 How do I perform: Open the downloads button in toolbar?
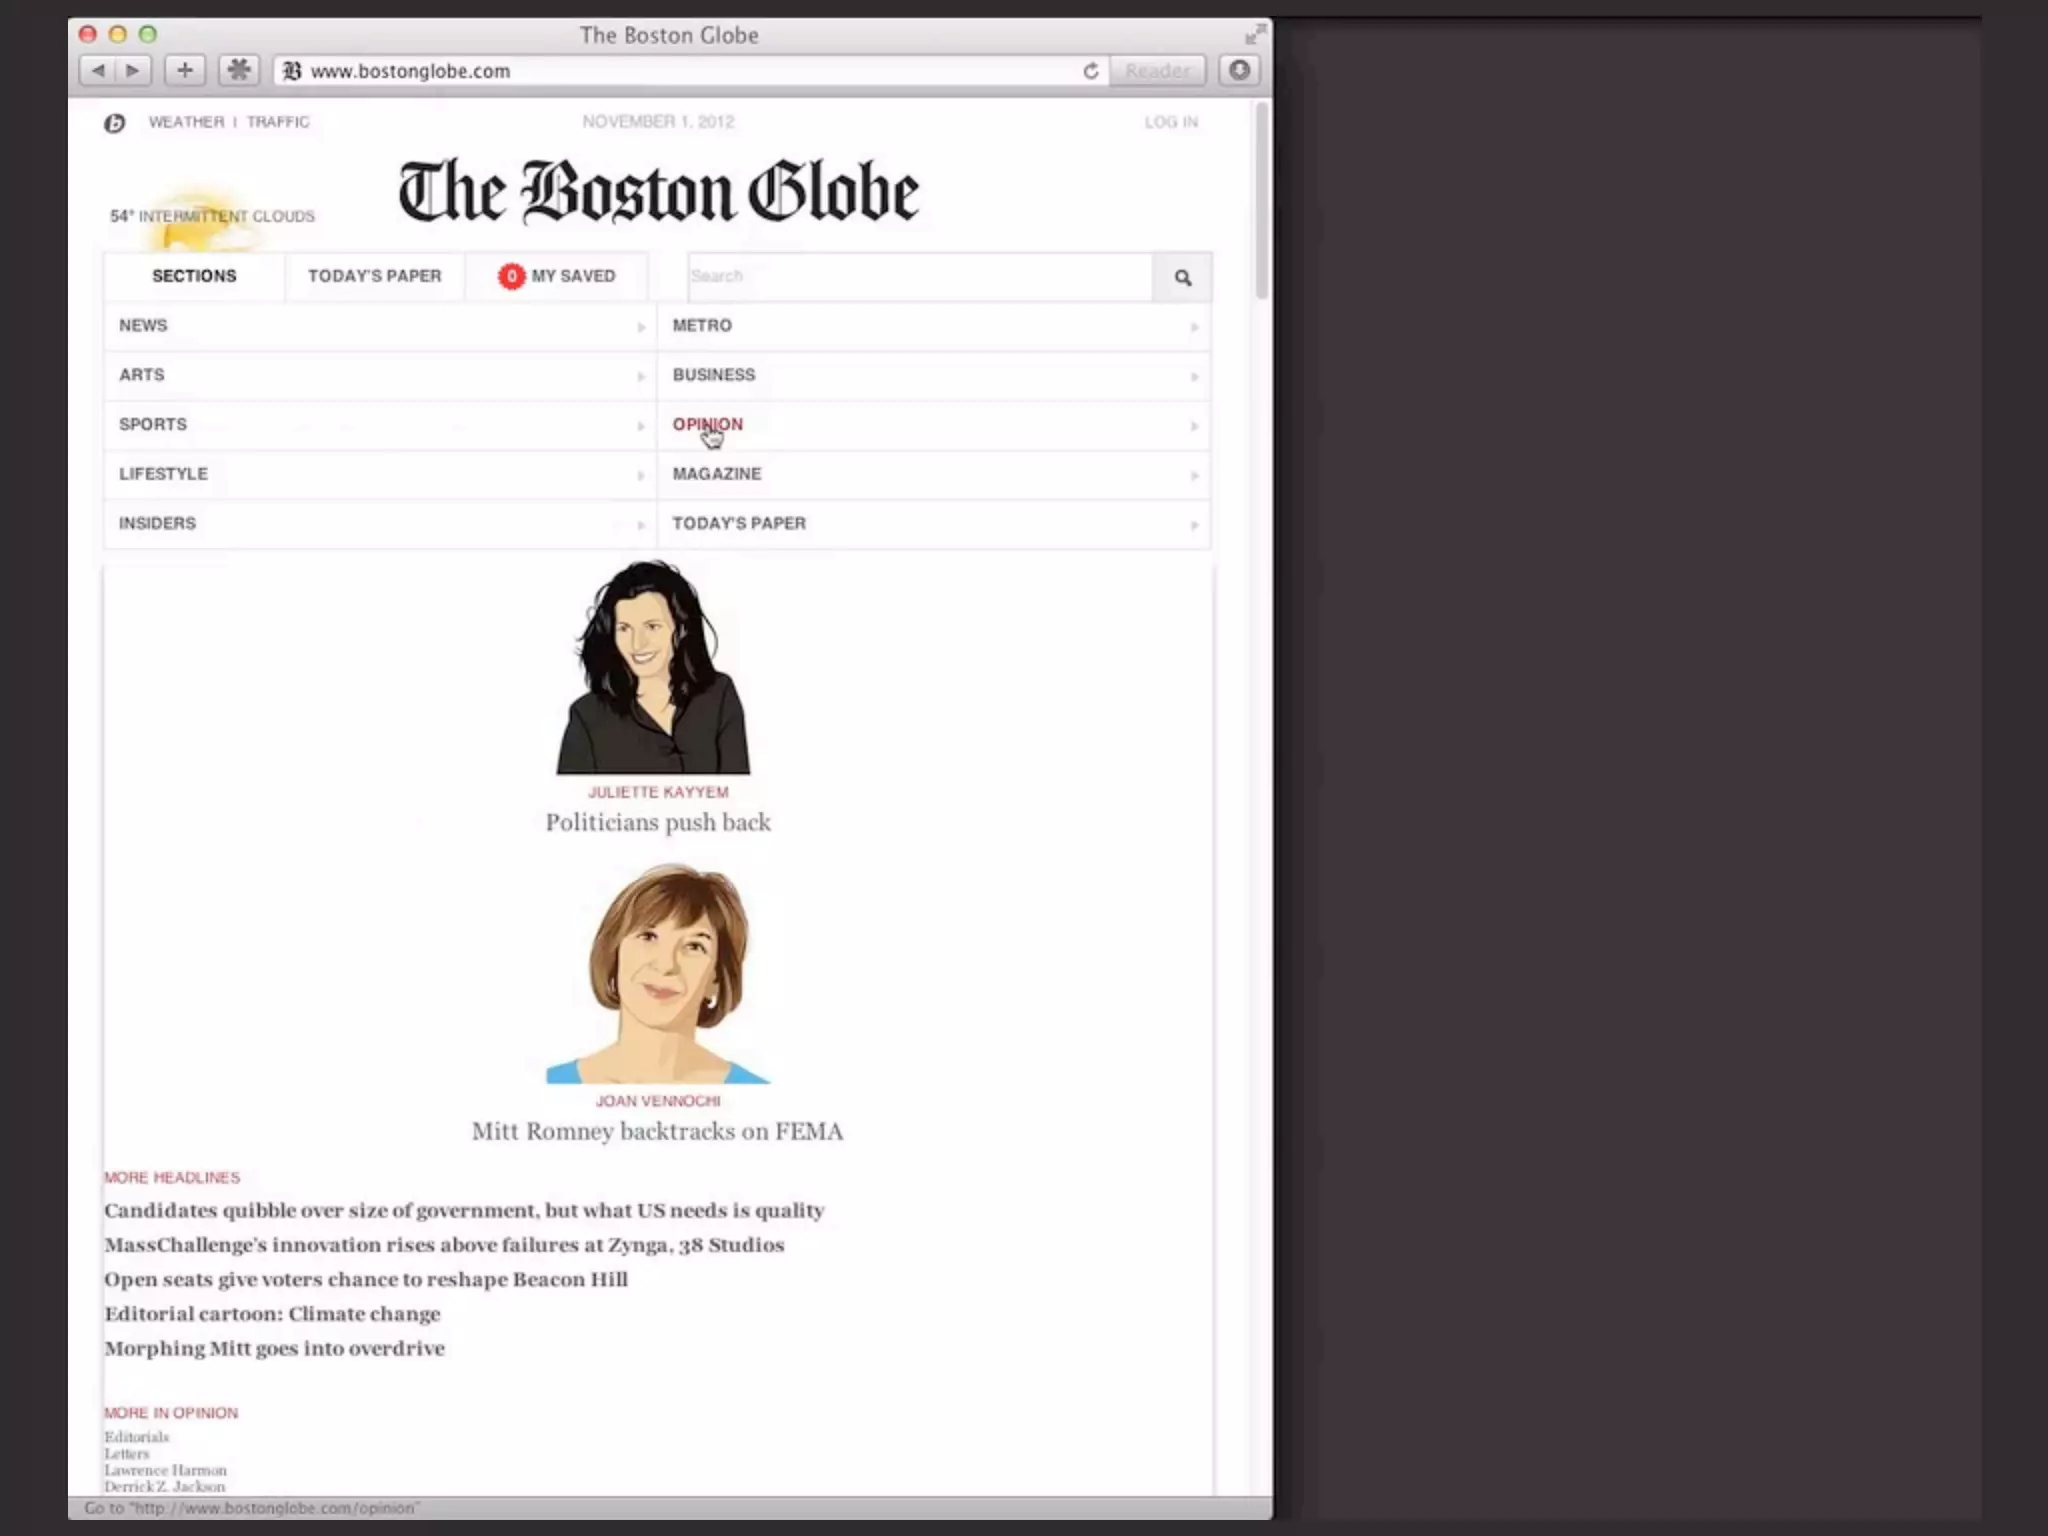point(1239,70)
